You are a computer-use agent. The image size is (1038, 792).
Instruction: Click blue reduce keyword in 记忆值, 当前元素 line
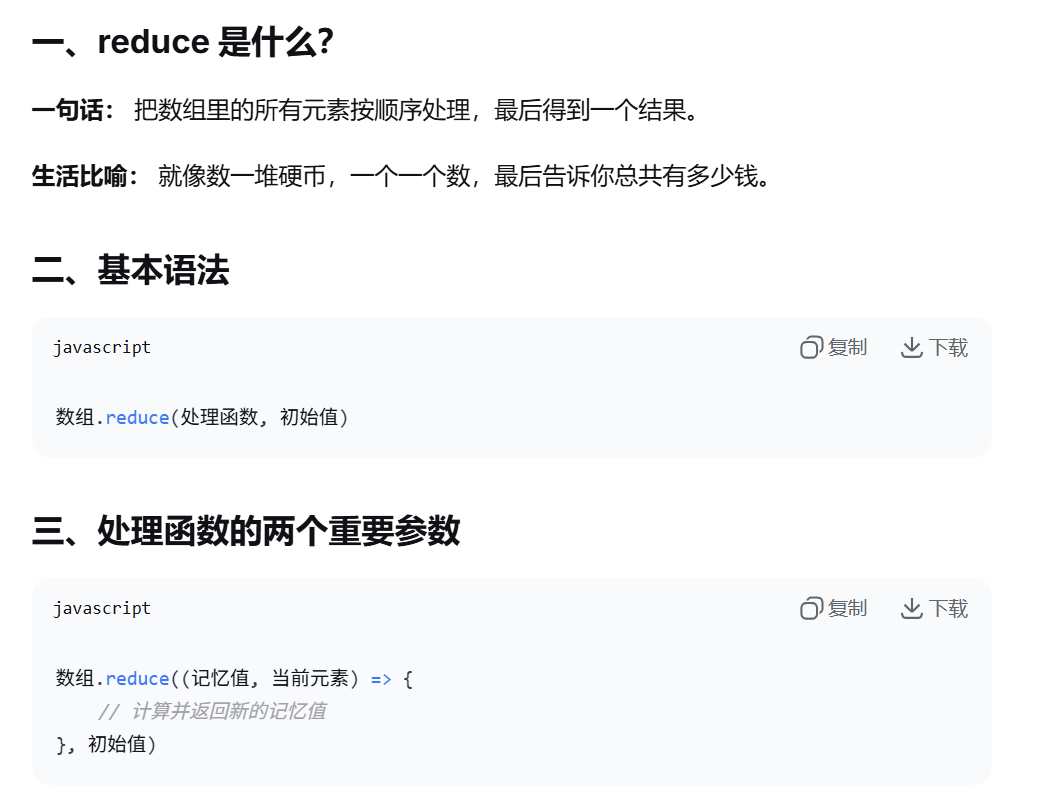click(x=137, y=679)
